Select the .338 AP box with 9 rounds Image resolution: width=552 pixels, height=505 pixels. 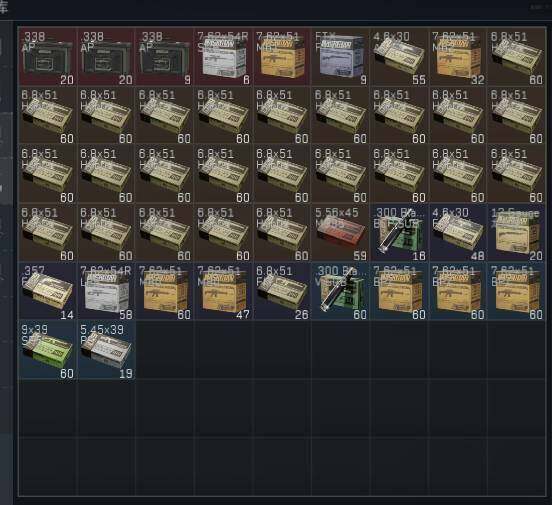tap(165, 56)
